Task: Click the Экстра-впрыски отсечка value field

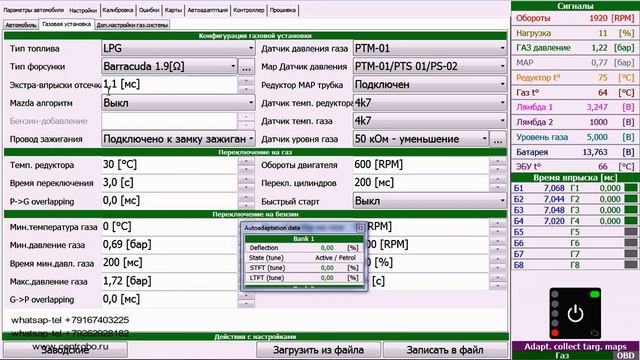Action: point(169,84)
